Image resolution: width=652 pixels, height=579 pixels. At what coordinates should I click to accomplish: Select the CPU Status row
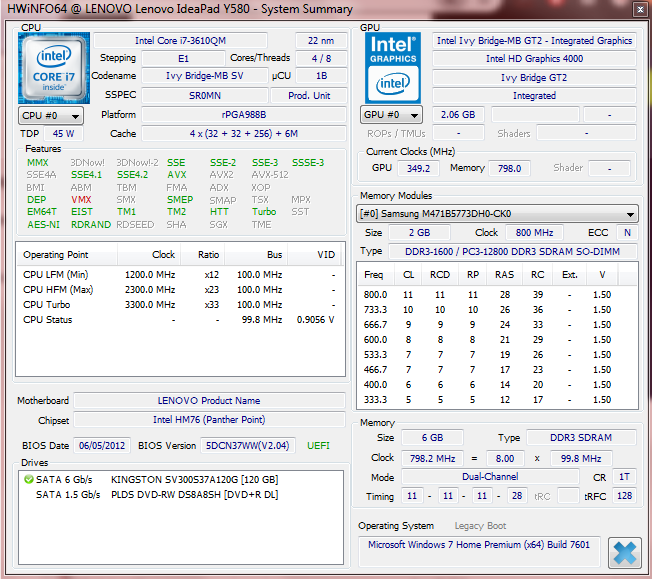coord(179,320)
